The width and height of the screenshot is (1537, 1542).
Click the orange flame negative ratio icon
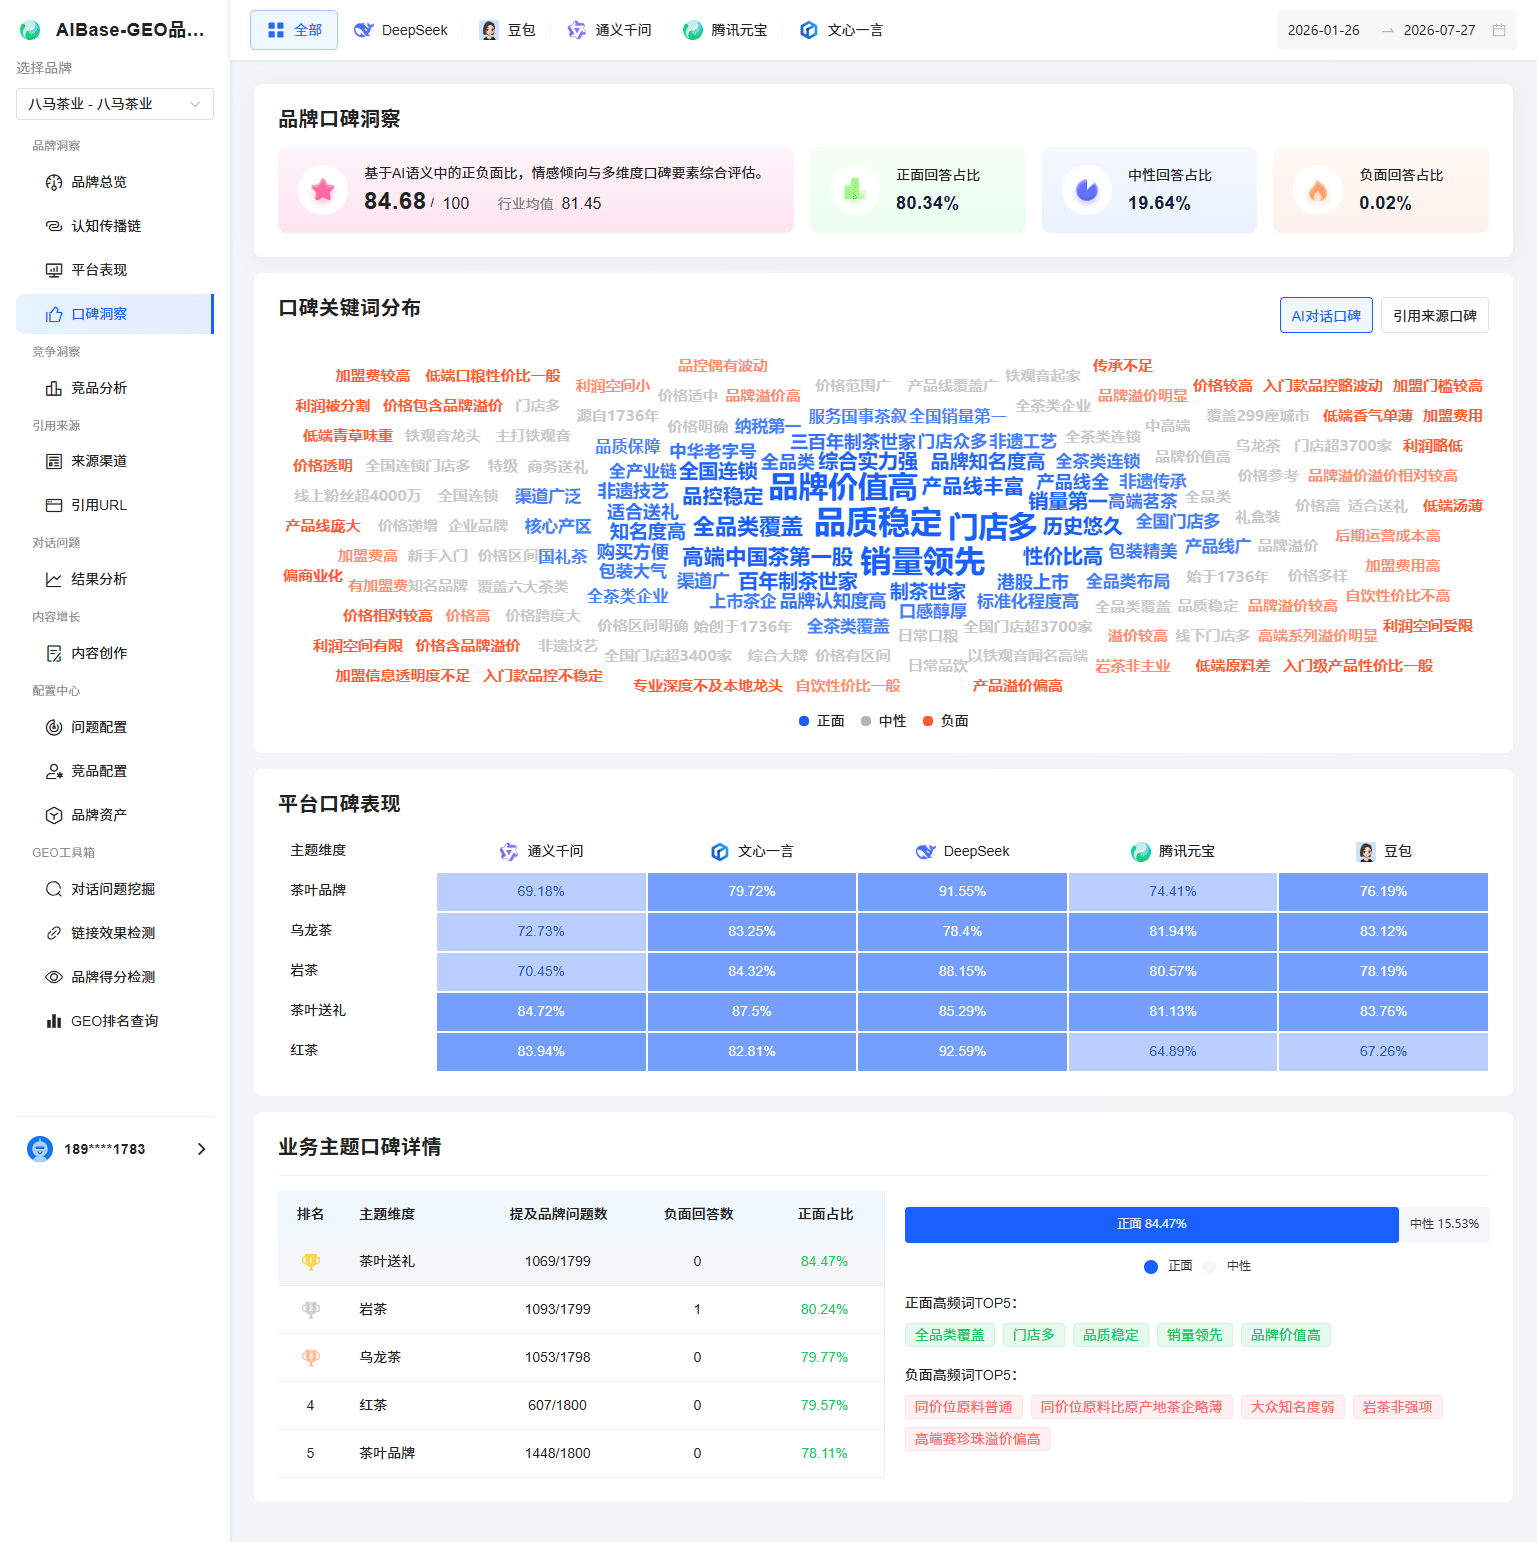[x=1318, y=190]
